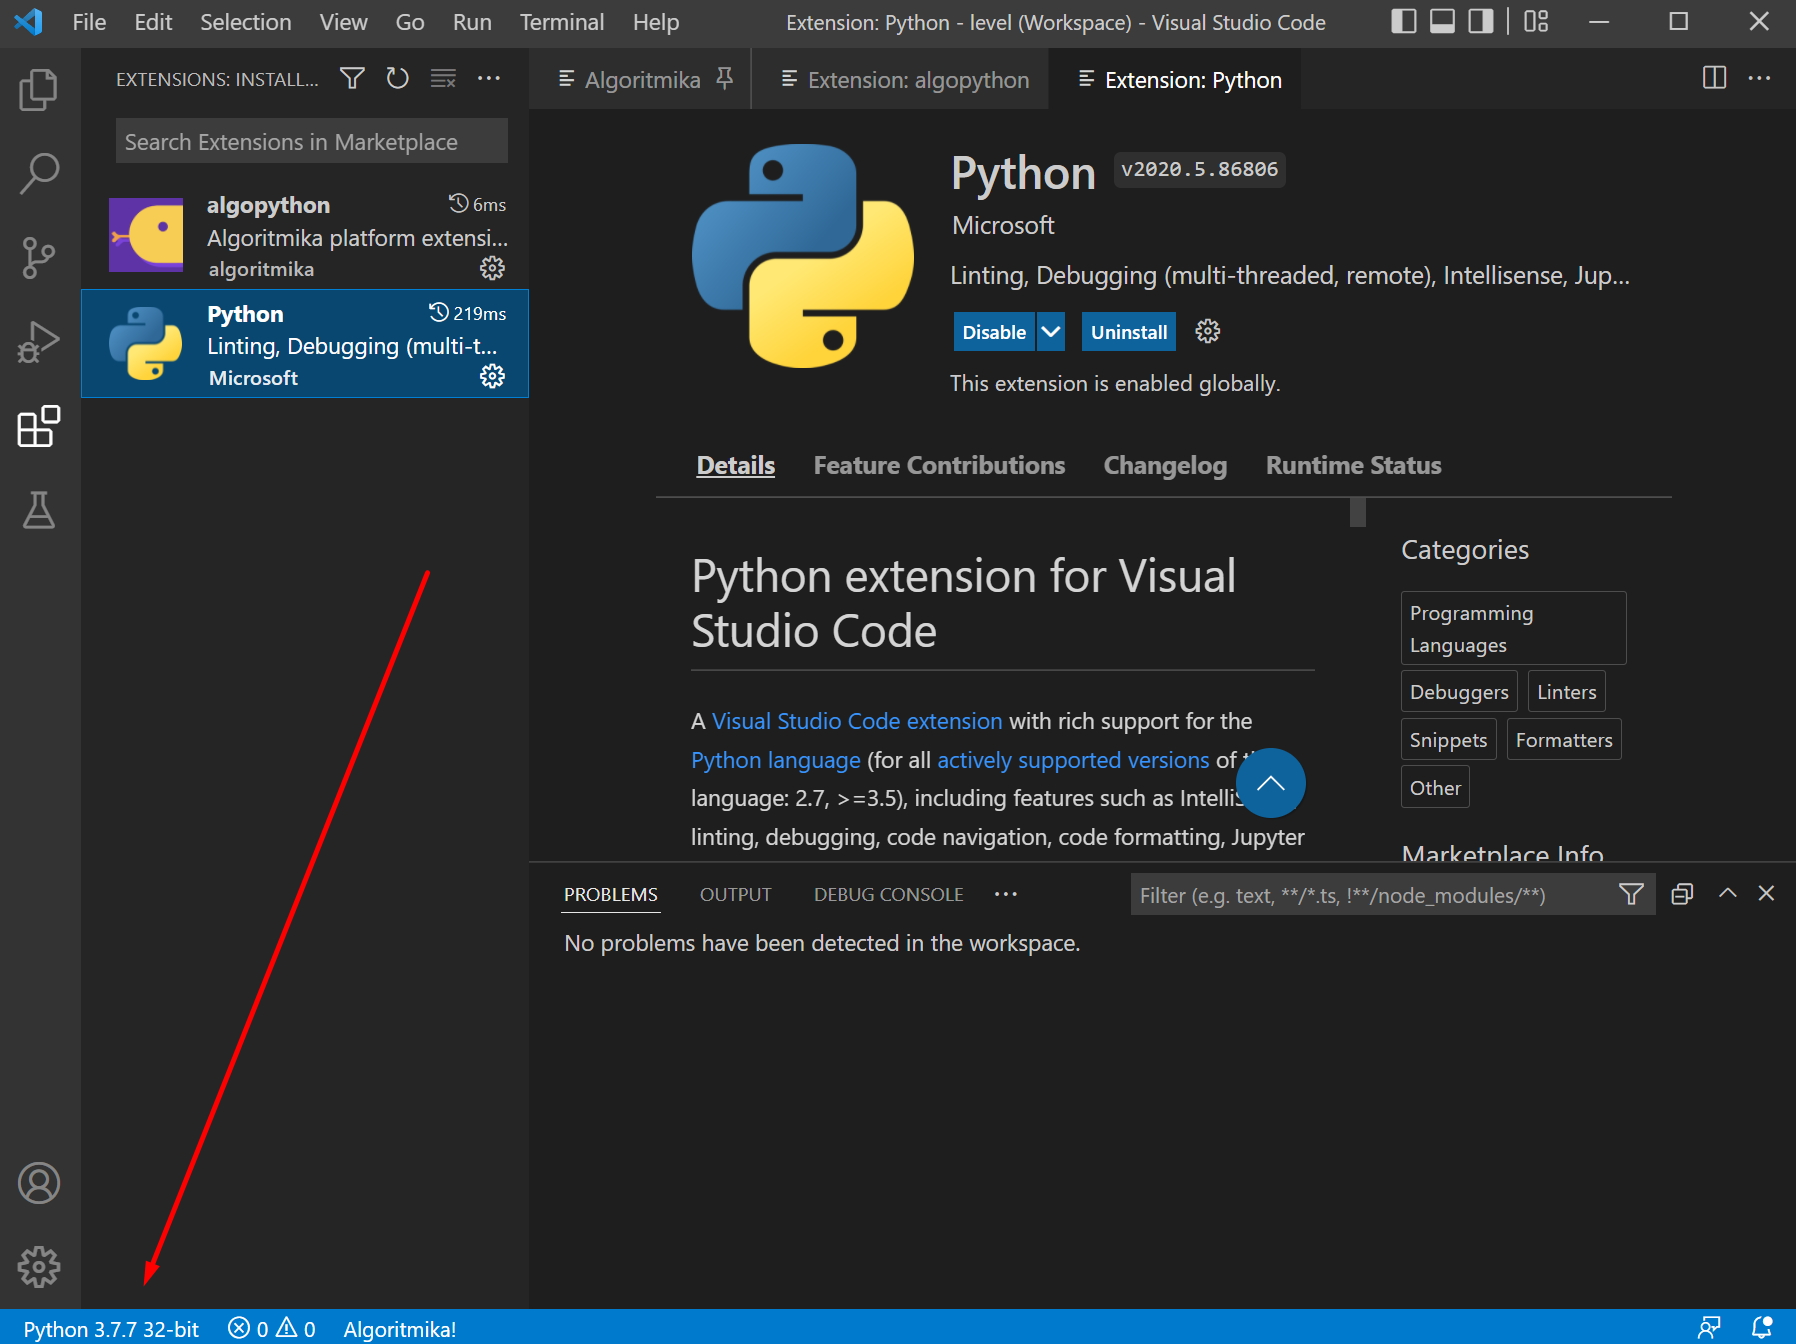Clear the extensions search results
Screen dimensions: 1796x1344
(x=443, y=78)
